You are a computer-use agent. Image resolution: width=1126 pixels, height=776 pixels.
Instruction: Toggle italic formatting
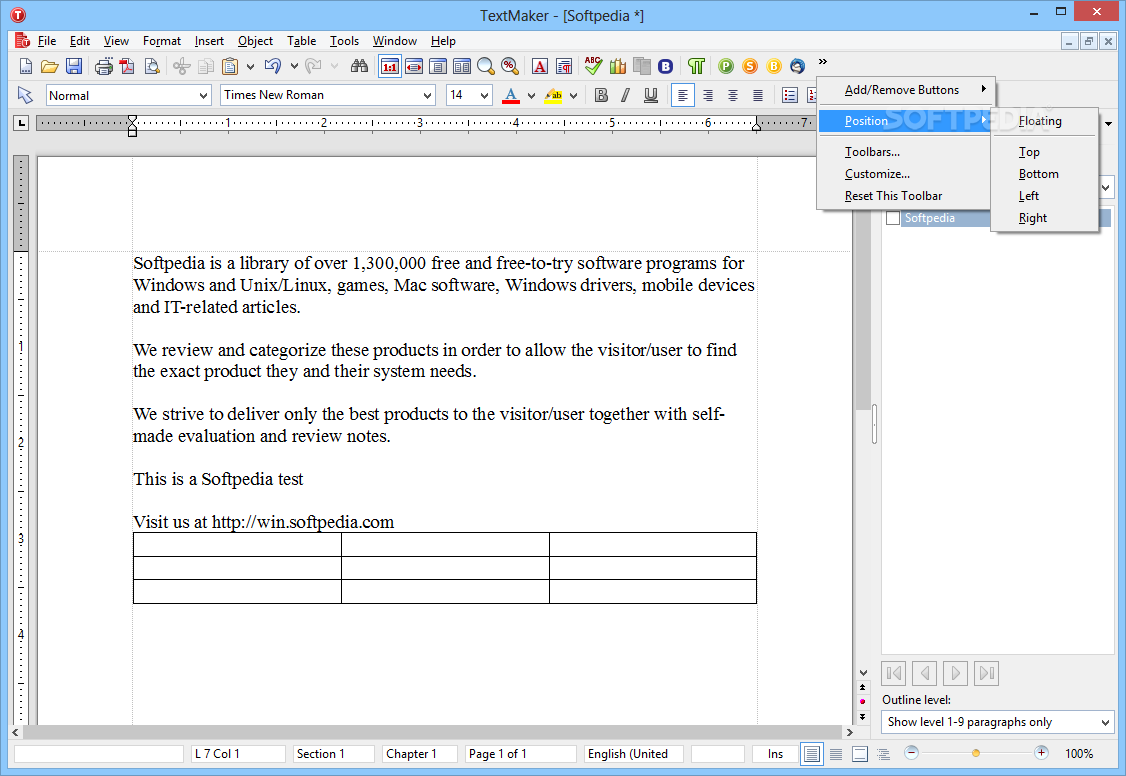(625, 95)
